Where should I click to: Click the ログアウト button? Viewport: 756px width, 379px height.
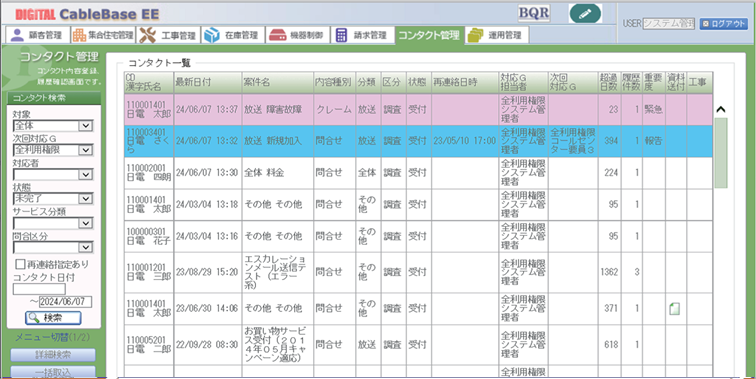click(723, 24)
